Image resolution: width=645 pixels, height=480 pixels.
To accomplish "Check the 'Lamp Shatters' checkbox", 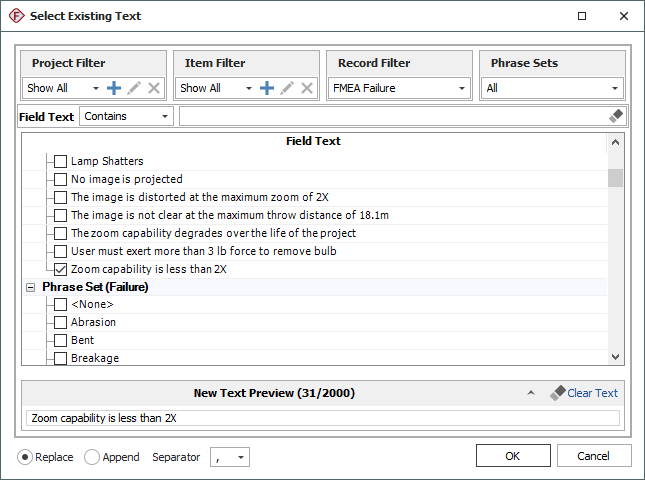I will pos(61,161).
